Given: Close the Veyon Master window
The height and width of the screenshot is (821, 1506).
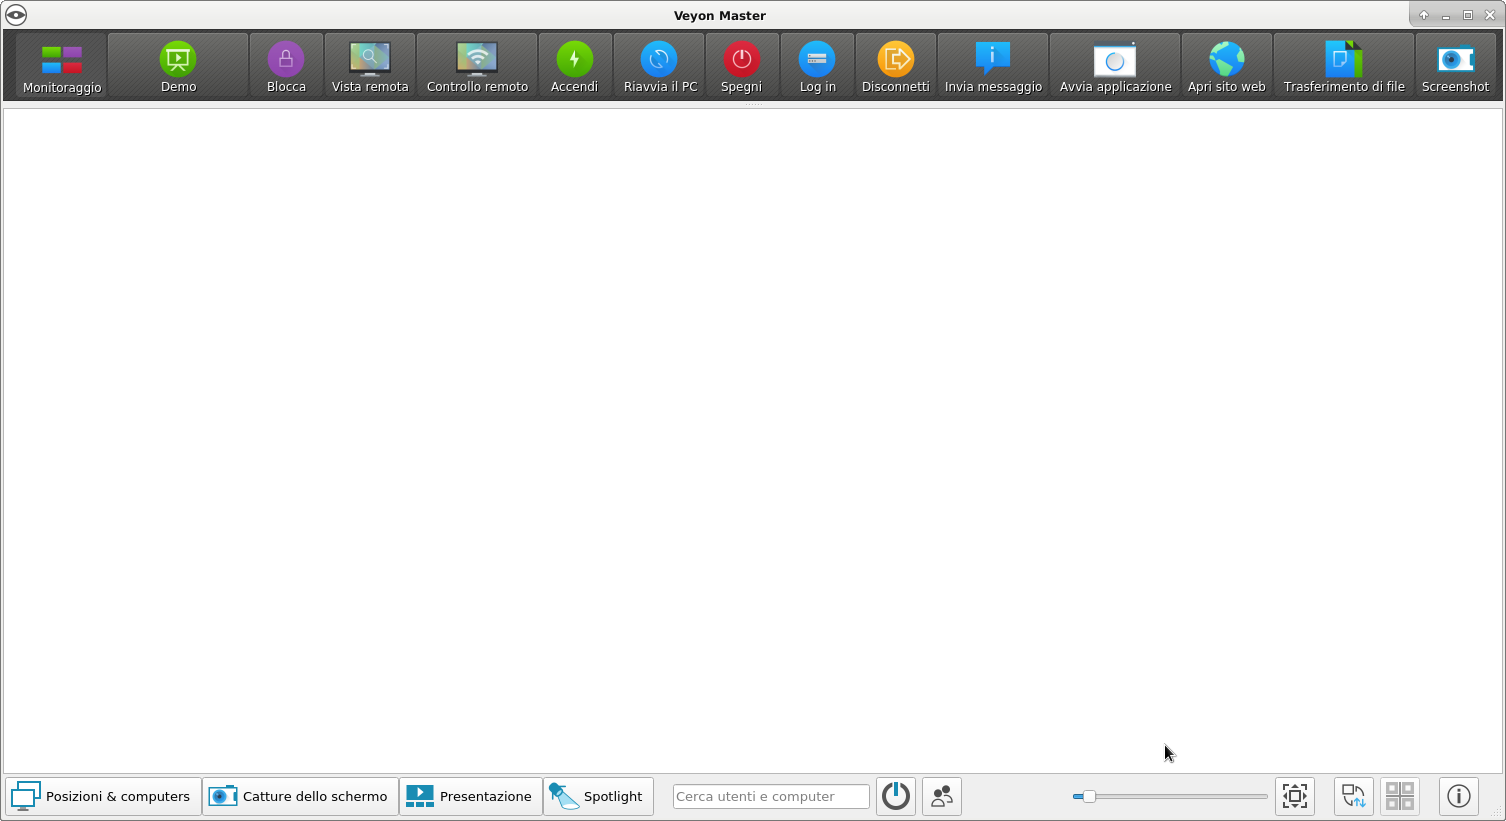Looking at the screenshot, I should click(1490, 15).
